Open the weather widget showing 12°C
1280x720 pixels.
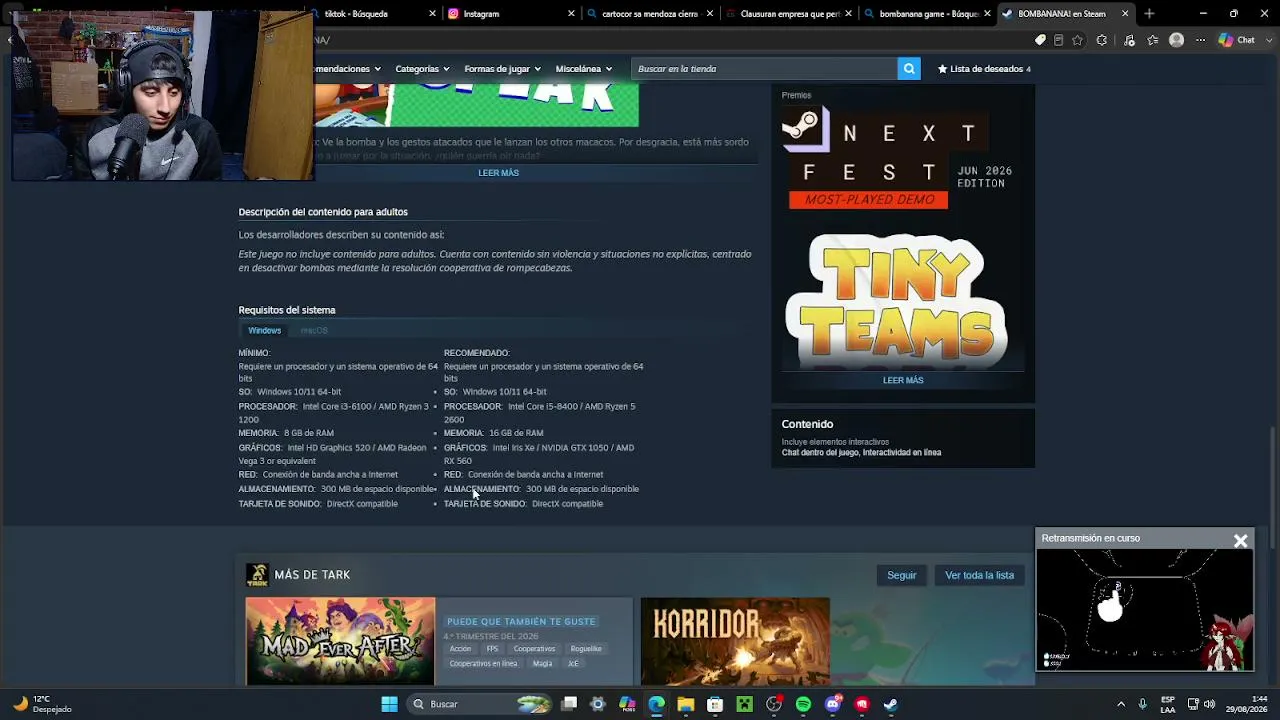pyautogui.click(x=42, y=704)
